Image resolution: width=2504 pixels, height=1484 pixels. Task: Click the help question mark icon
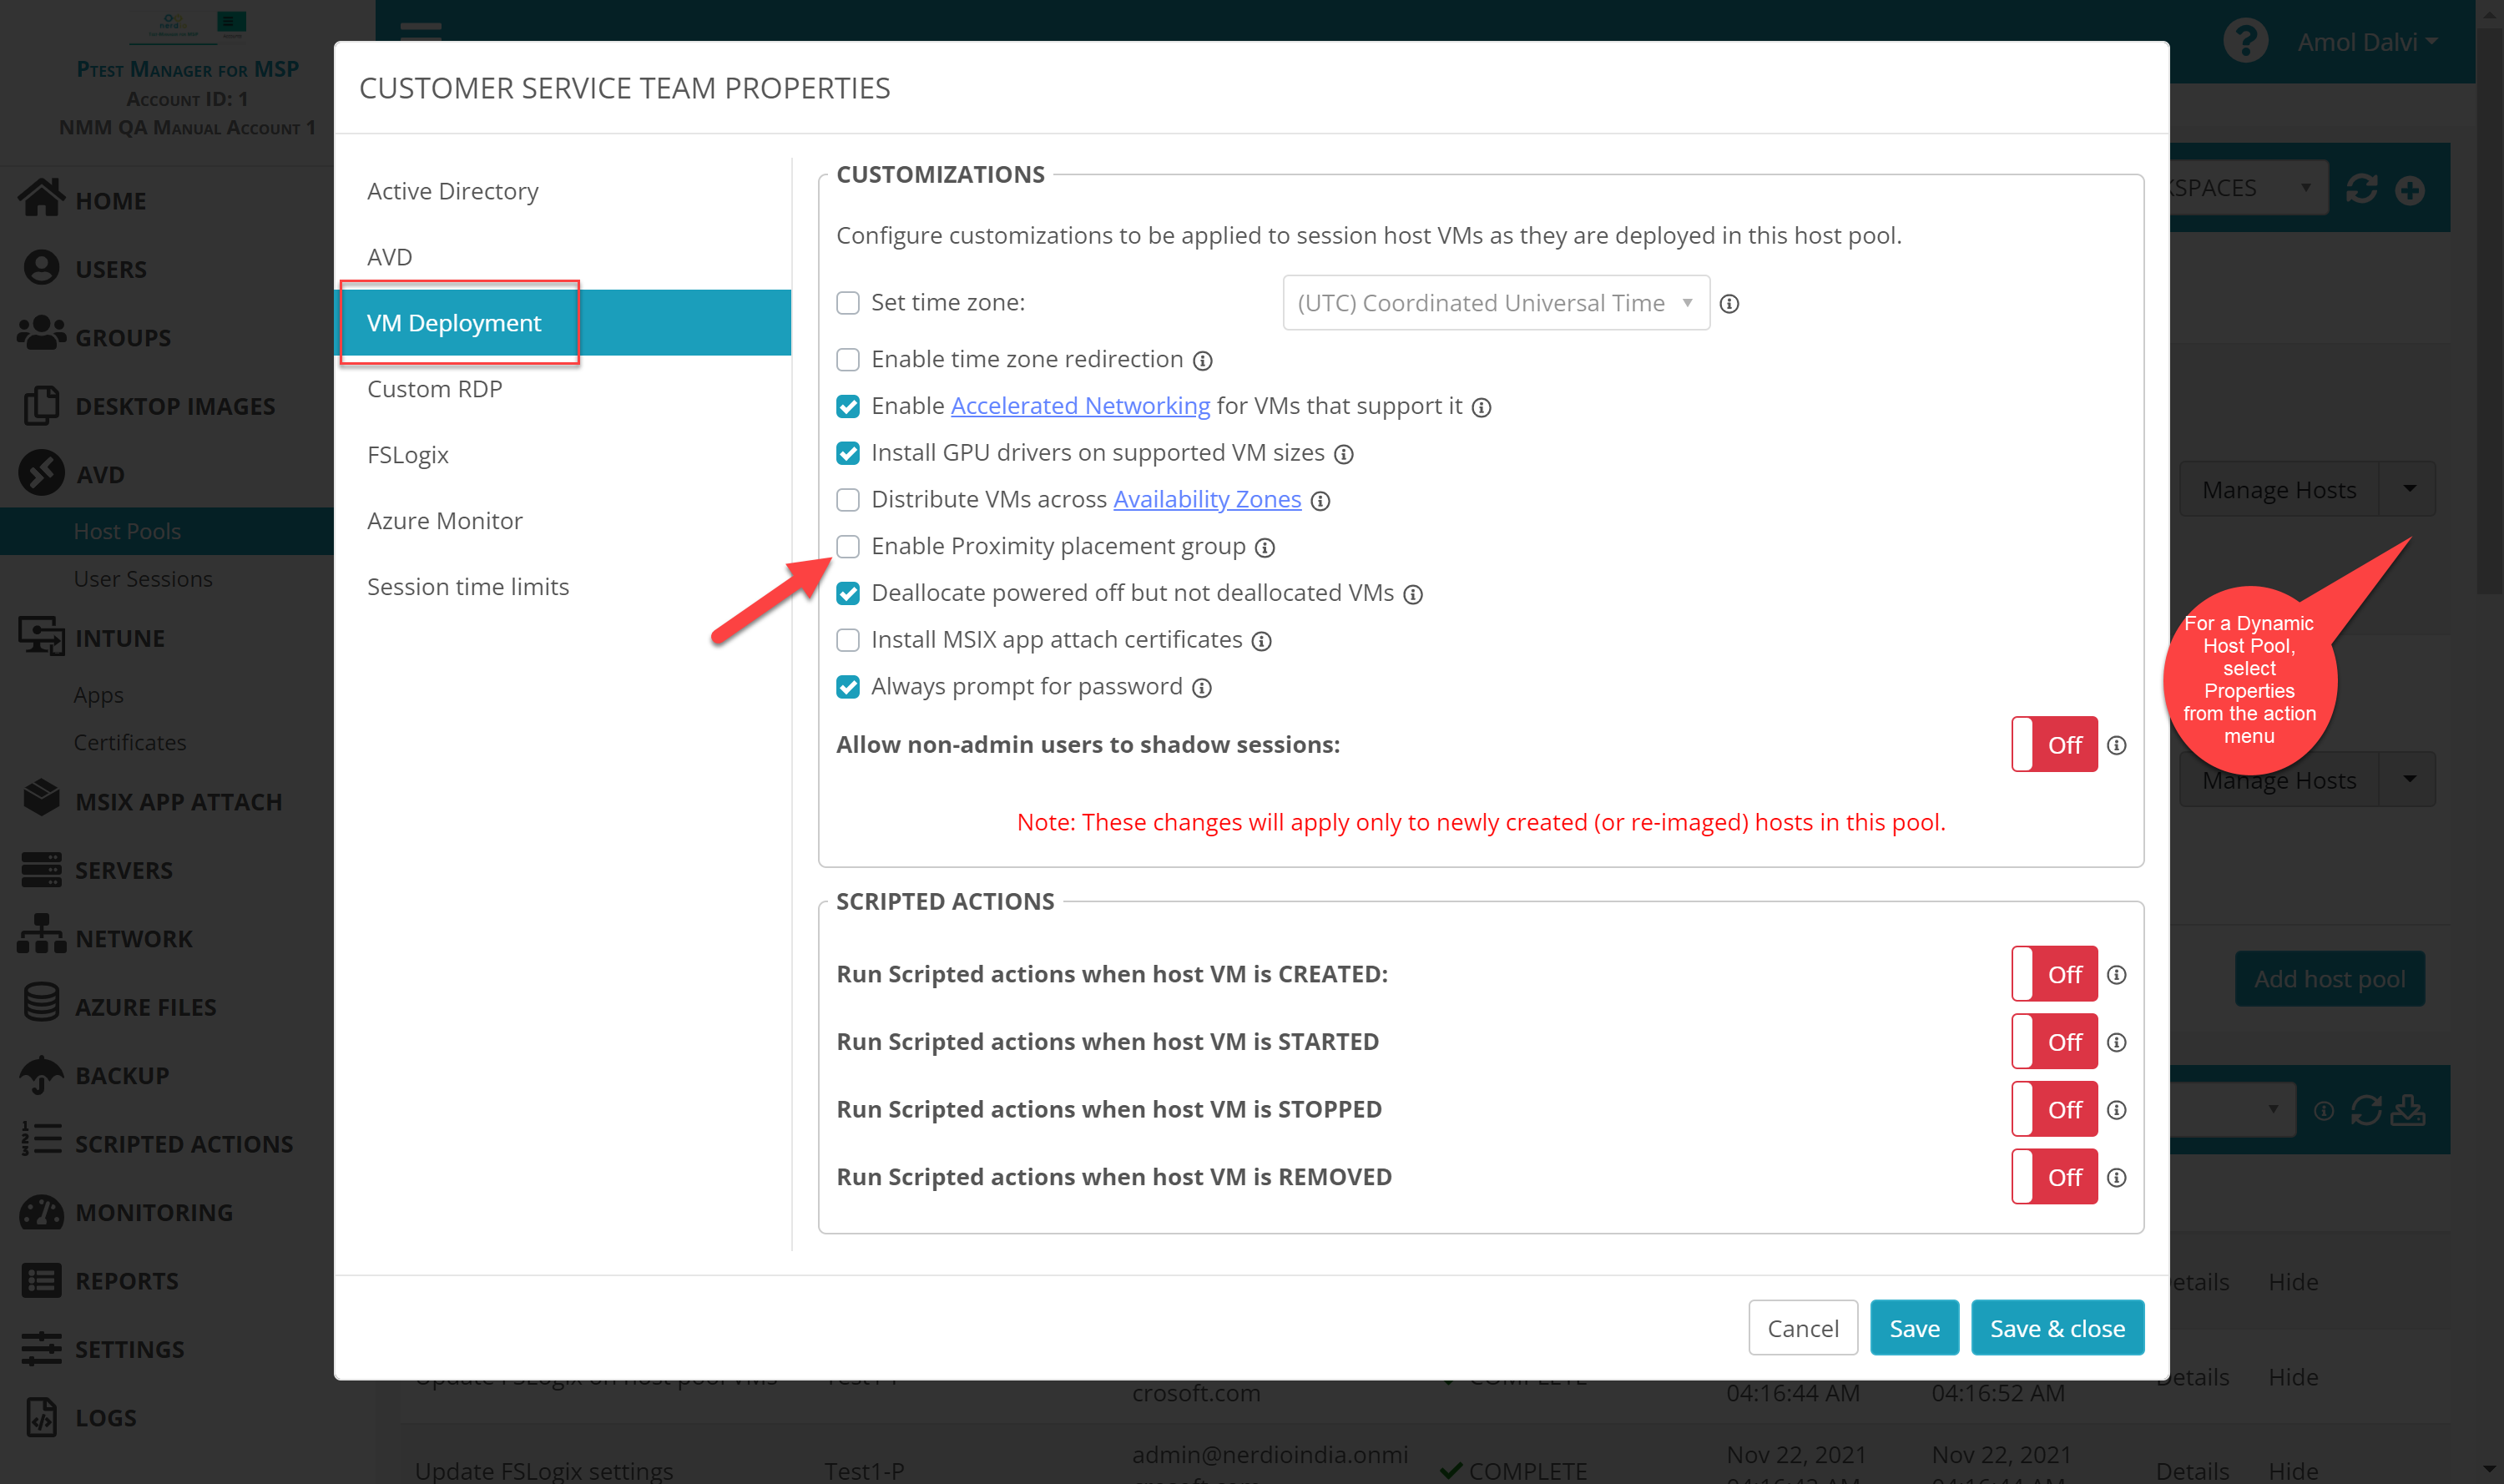point(2245,41)
